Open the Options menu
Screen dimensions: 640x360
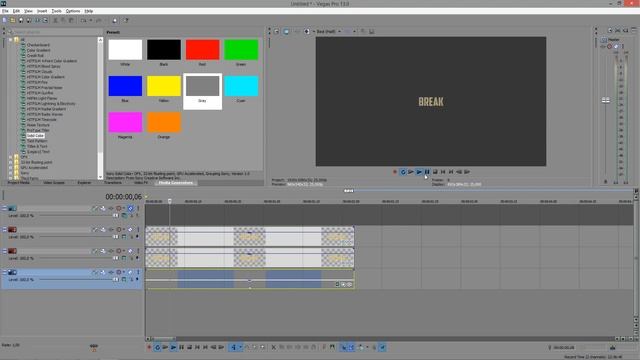pyautogui.click(x=73, y=11)
